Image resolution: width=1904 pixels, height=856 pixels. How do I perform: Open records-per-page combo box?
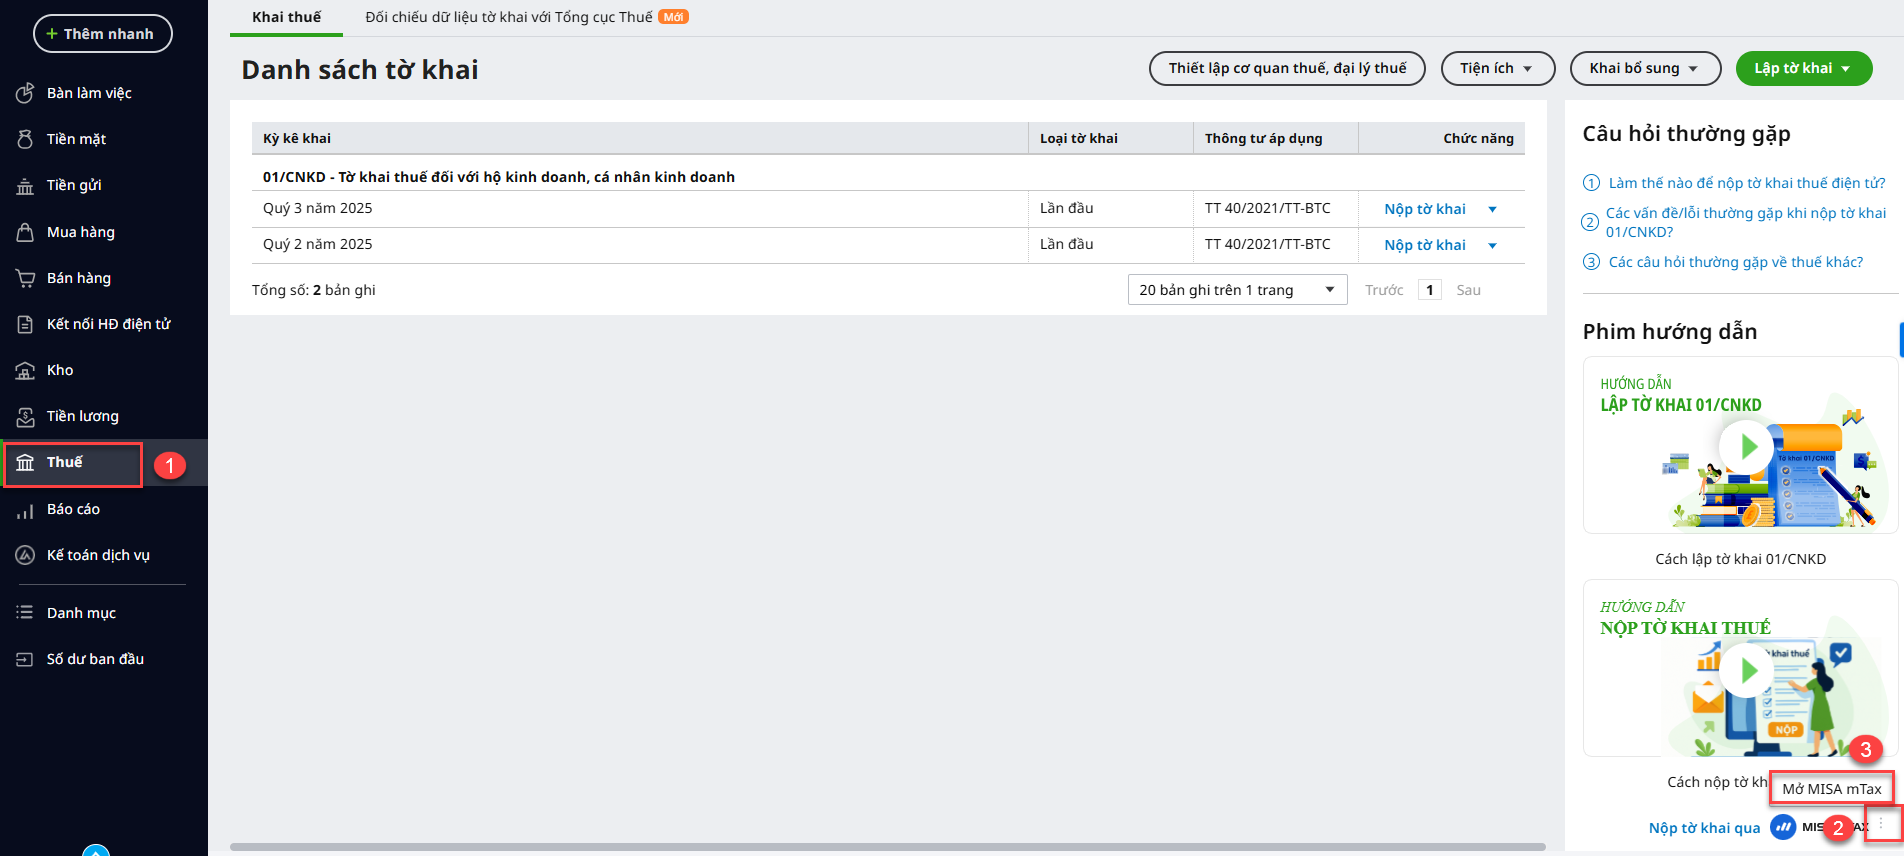pos(1237,290)
